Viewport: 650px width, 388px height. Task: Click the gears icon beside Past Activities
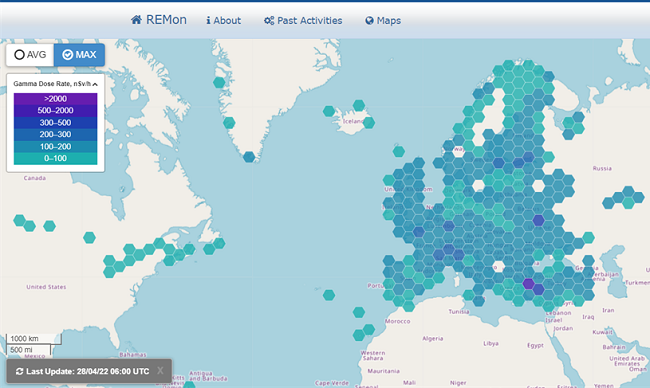pos(269,20)
